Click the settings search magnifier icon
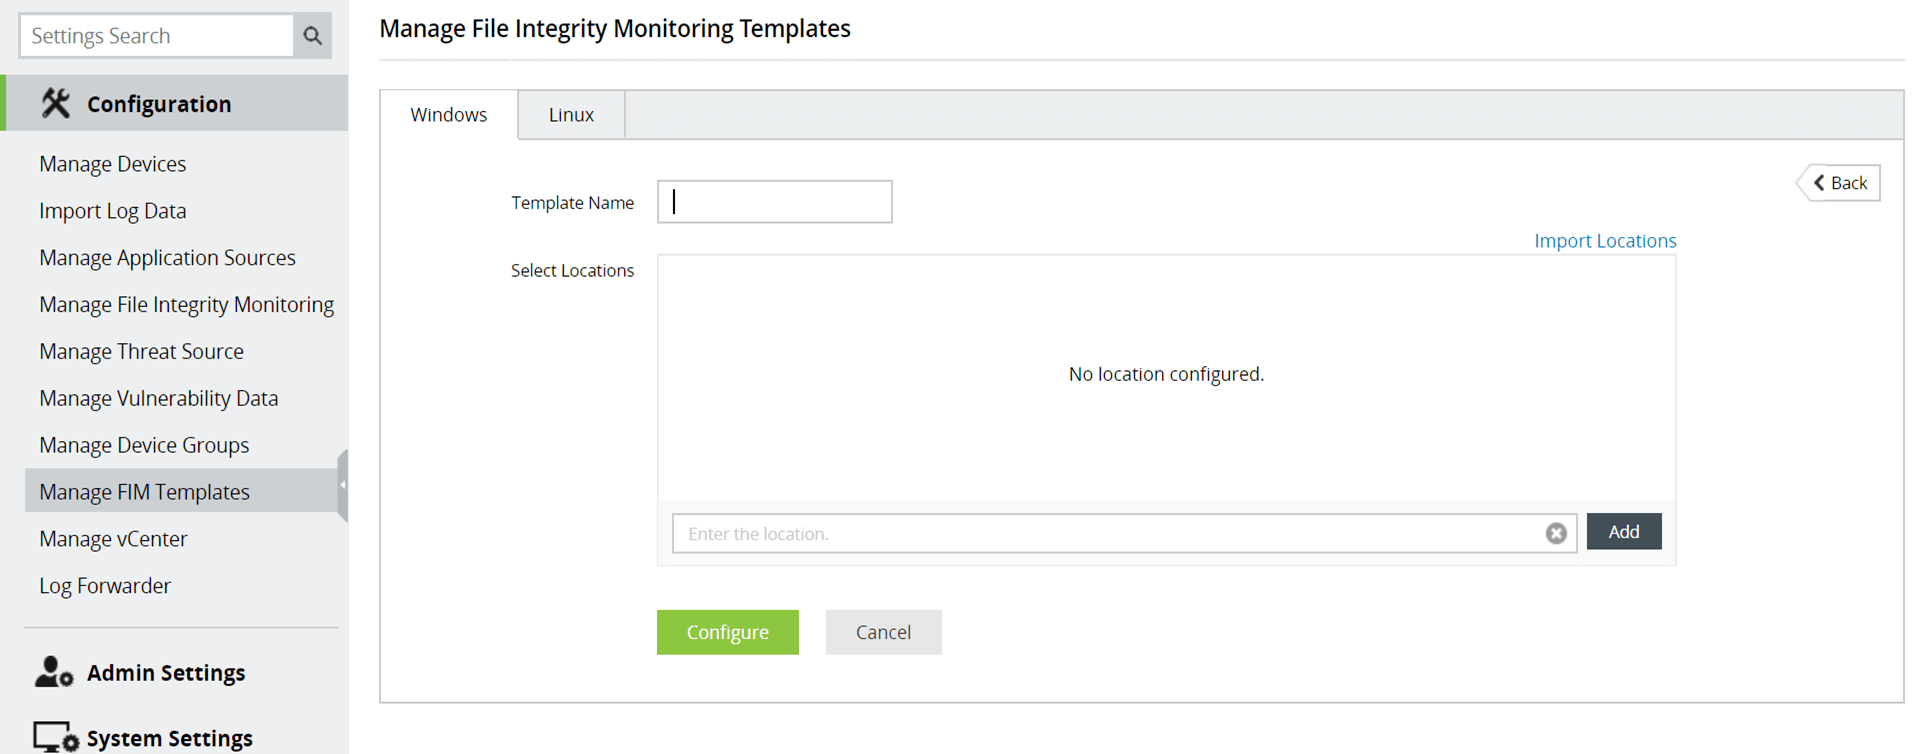 (x=313, y=36)
